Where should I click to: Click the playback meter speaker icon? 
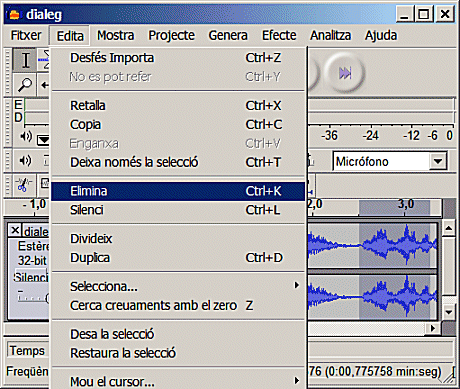[26, 136]
